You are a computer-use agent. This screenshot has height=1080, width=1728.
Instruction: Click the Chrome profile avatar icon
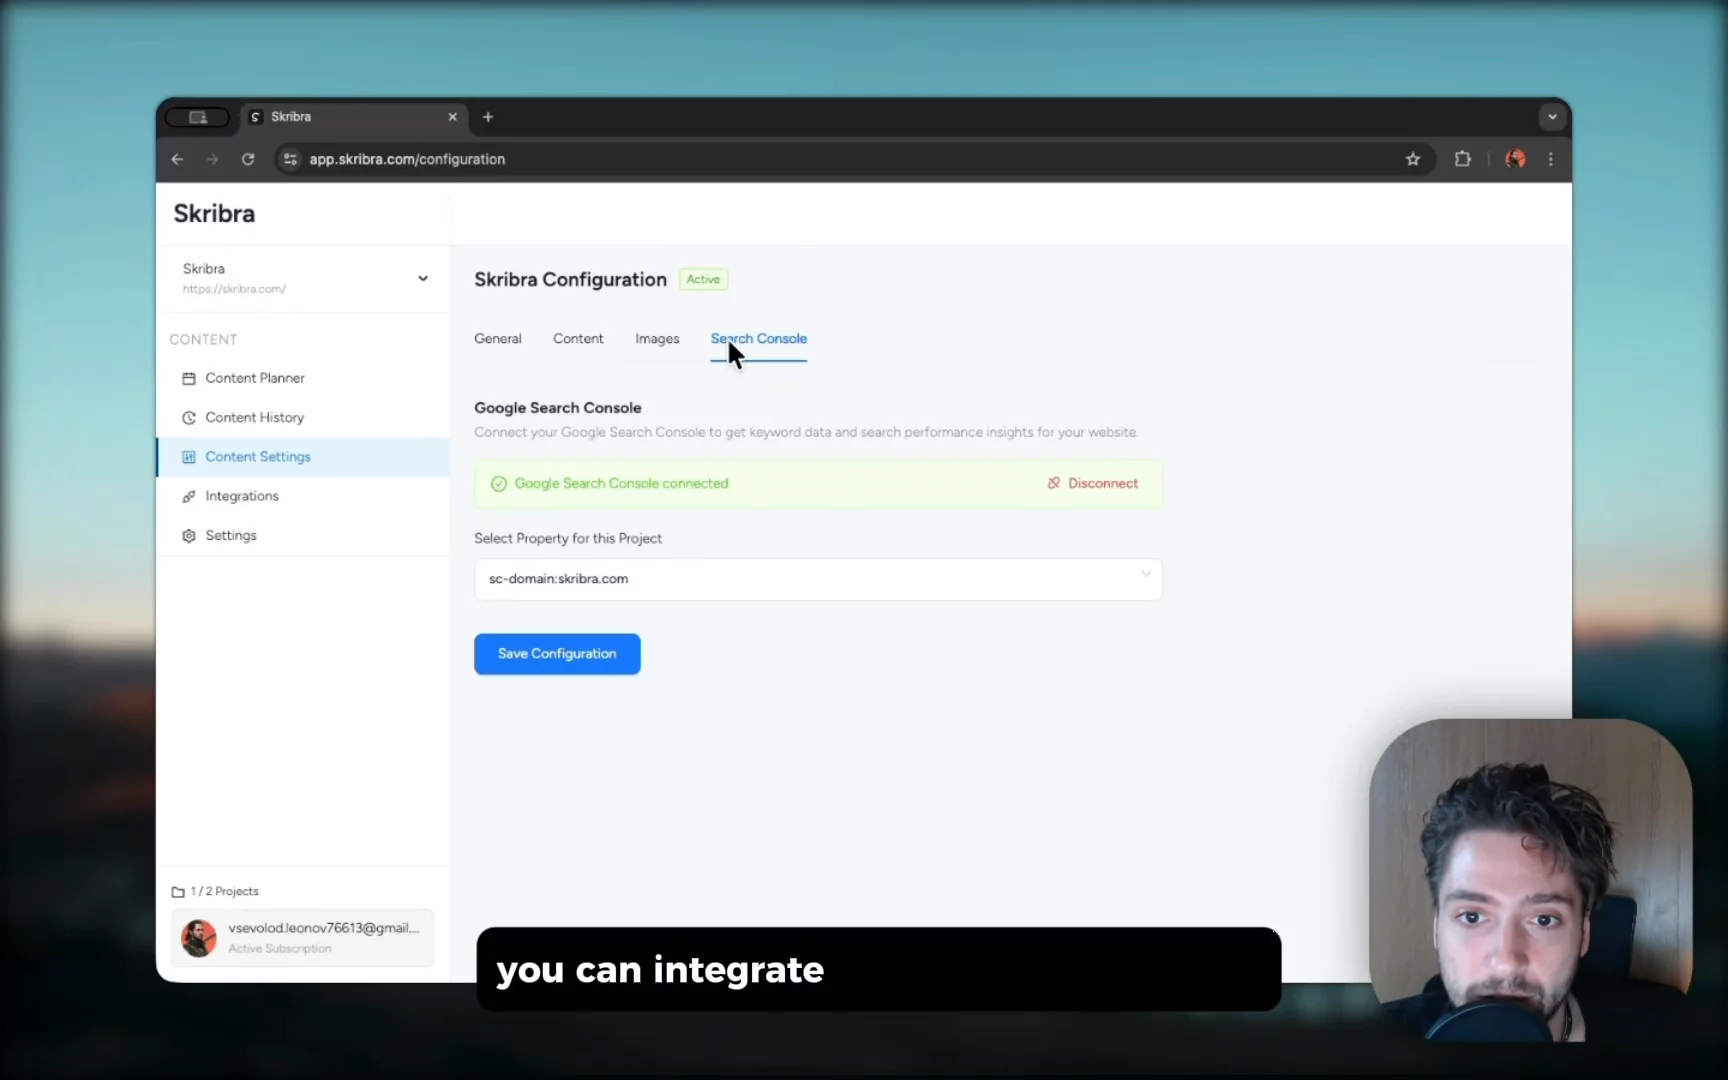click(x=1515, y=159)
